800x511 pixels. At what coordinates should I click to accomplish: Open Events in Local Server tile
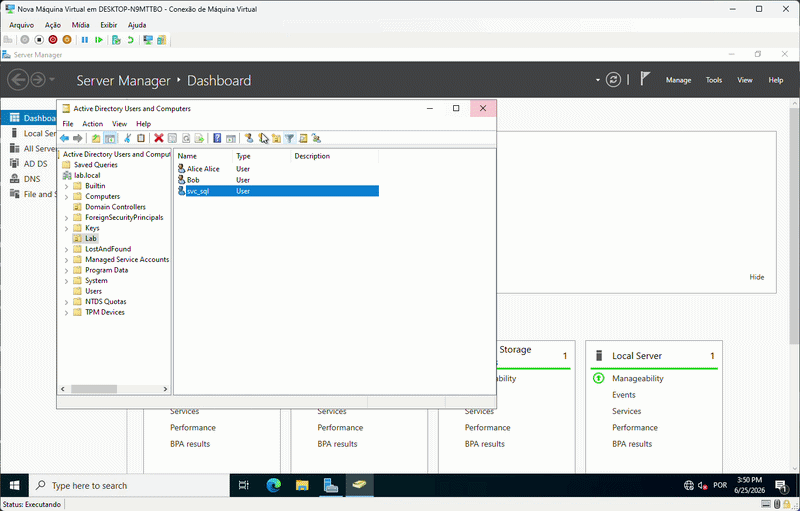tap(623, 395)
